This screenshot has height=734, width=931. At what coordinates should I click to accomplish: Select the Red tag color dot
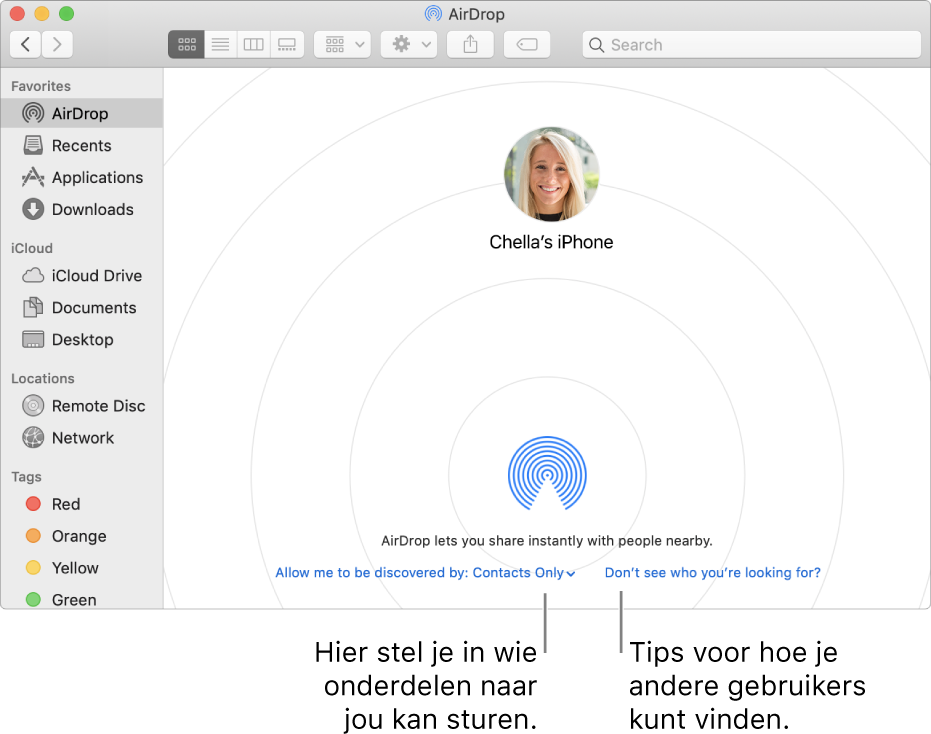(x=33, y=504)
